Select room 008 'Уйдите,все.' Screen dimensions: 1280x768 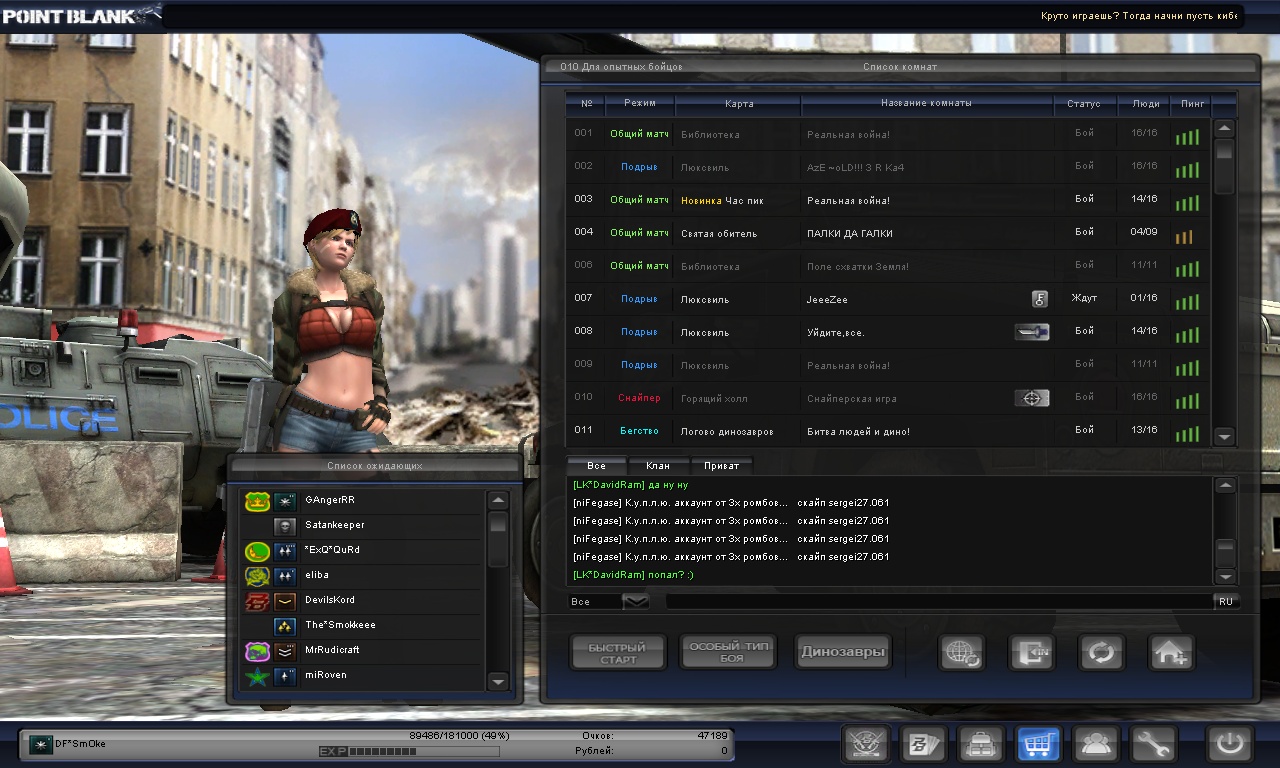point(888,332)
